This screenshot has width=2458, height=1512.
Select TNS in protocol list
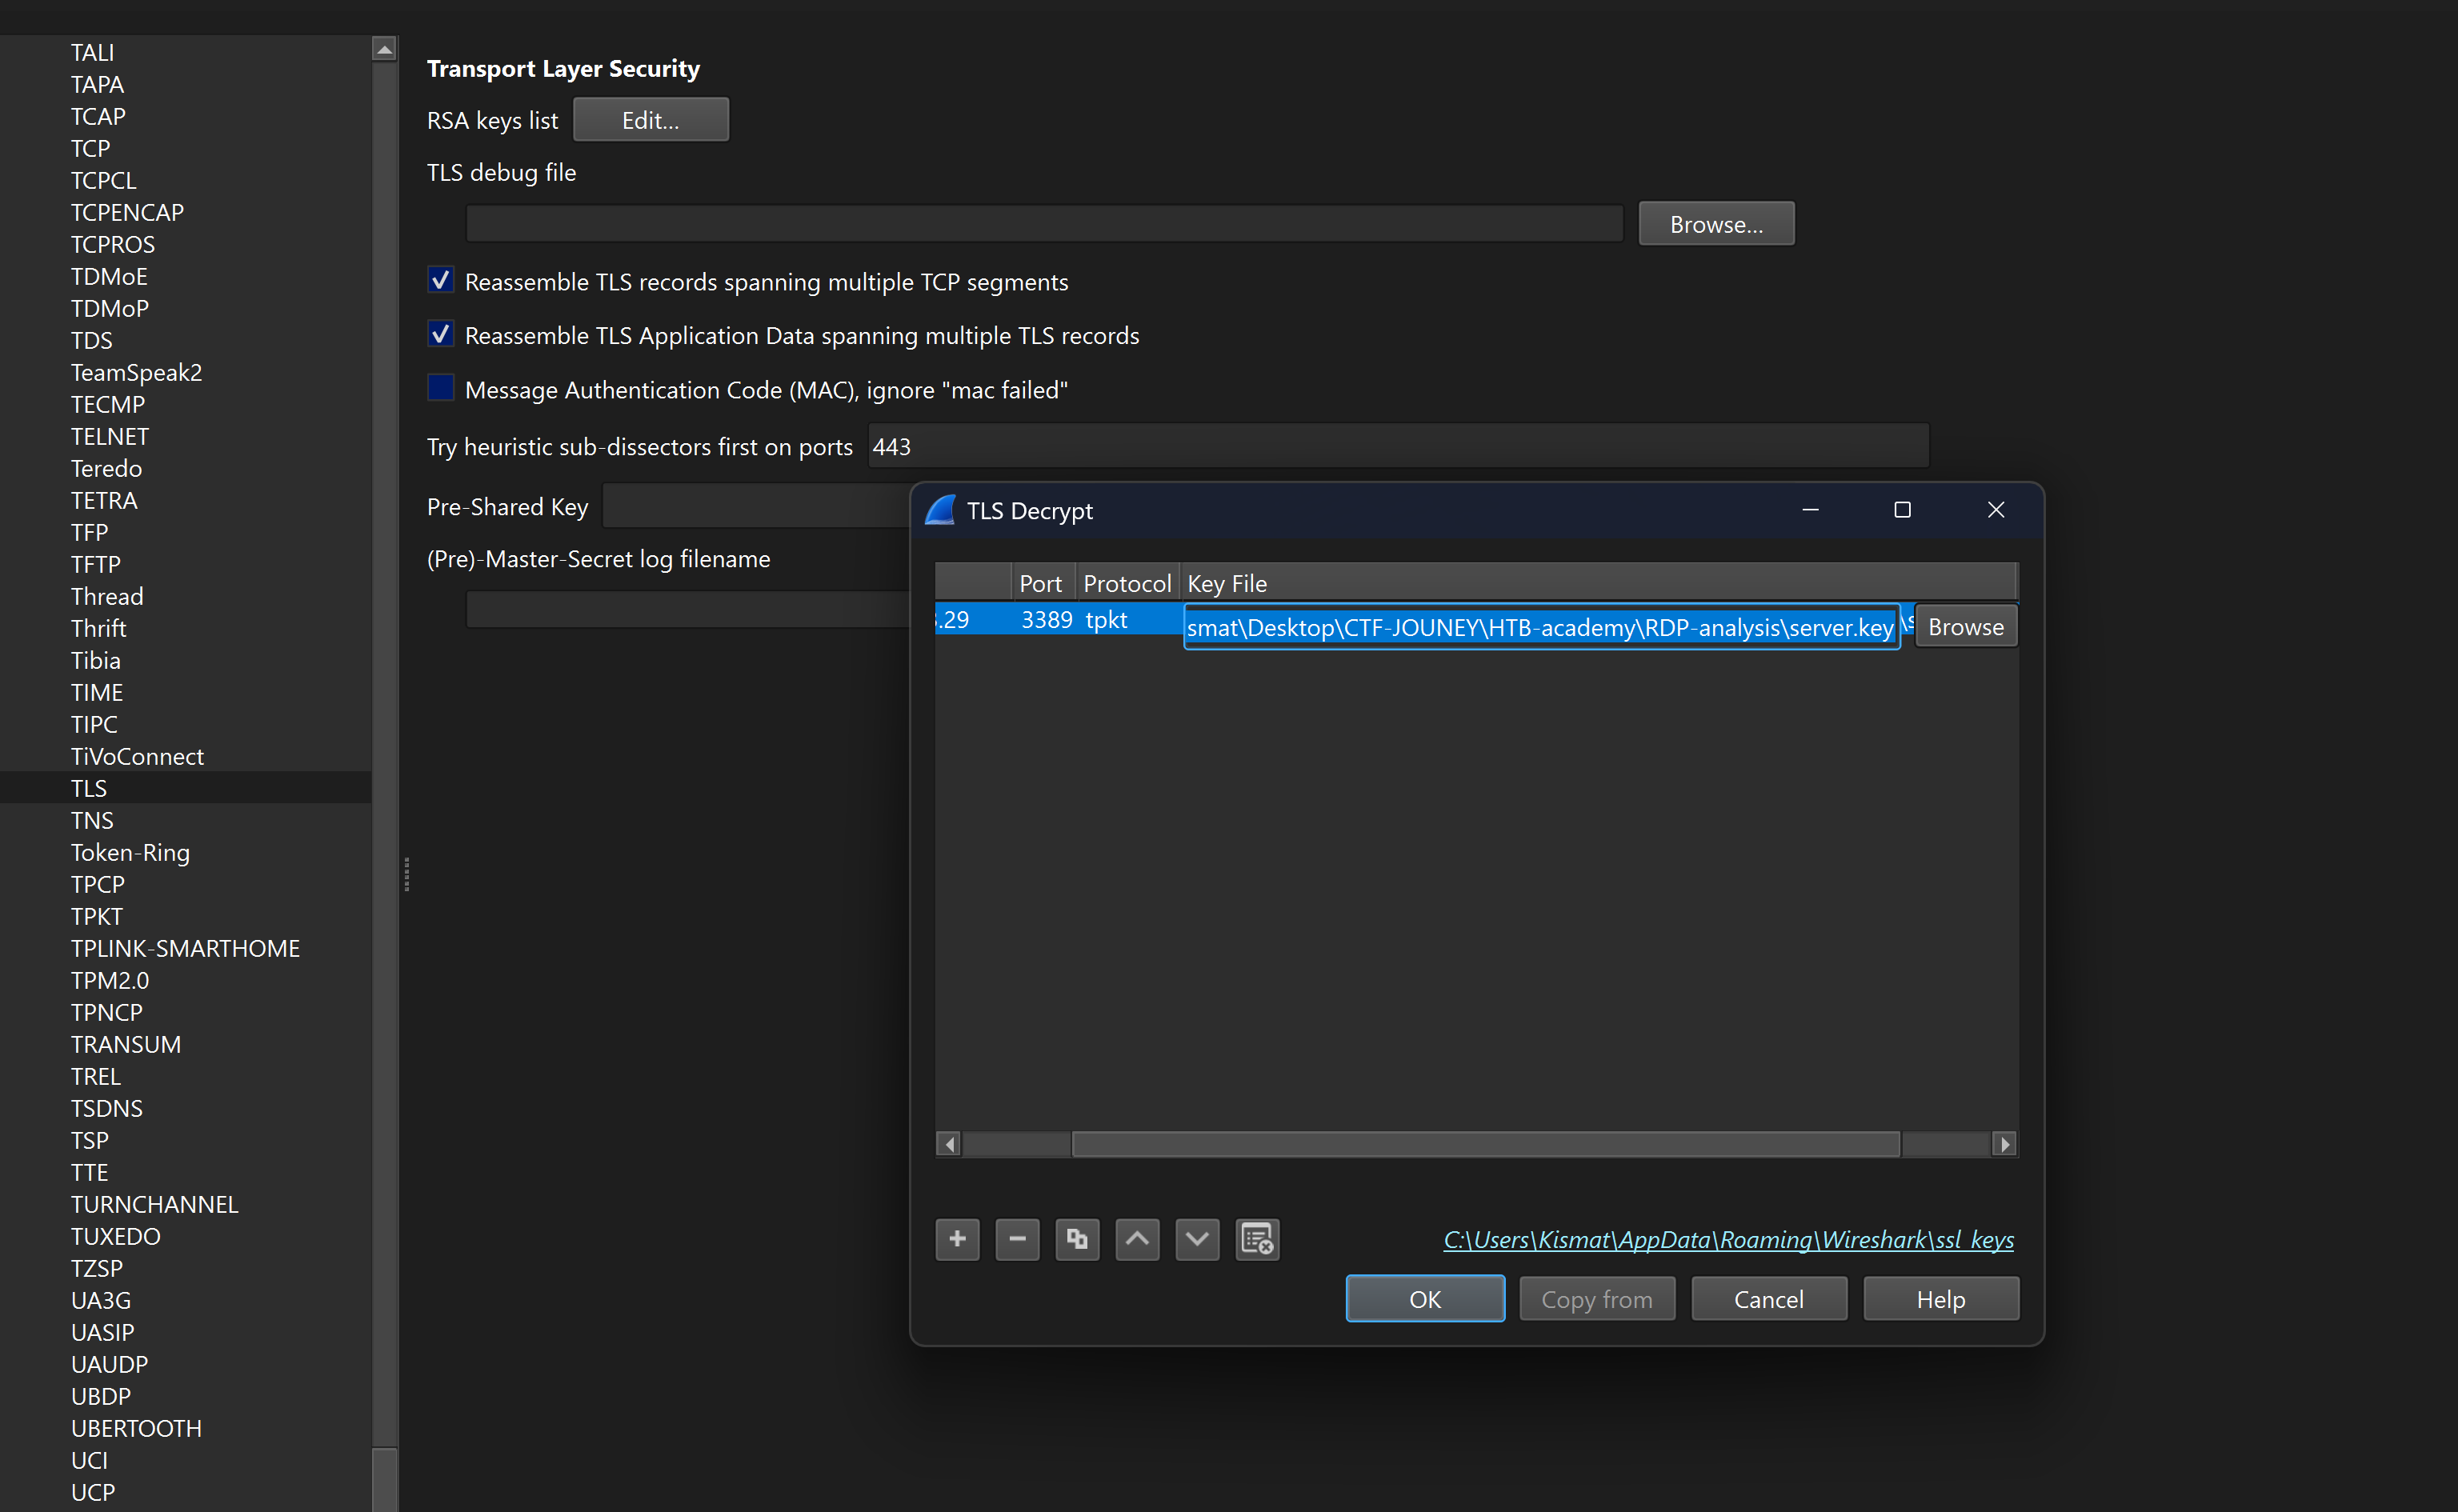click(x=92, y=820)
